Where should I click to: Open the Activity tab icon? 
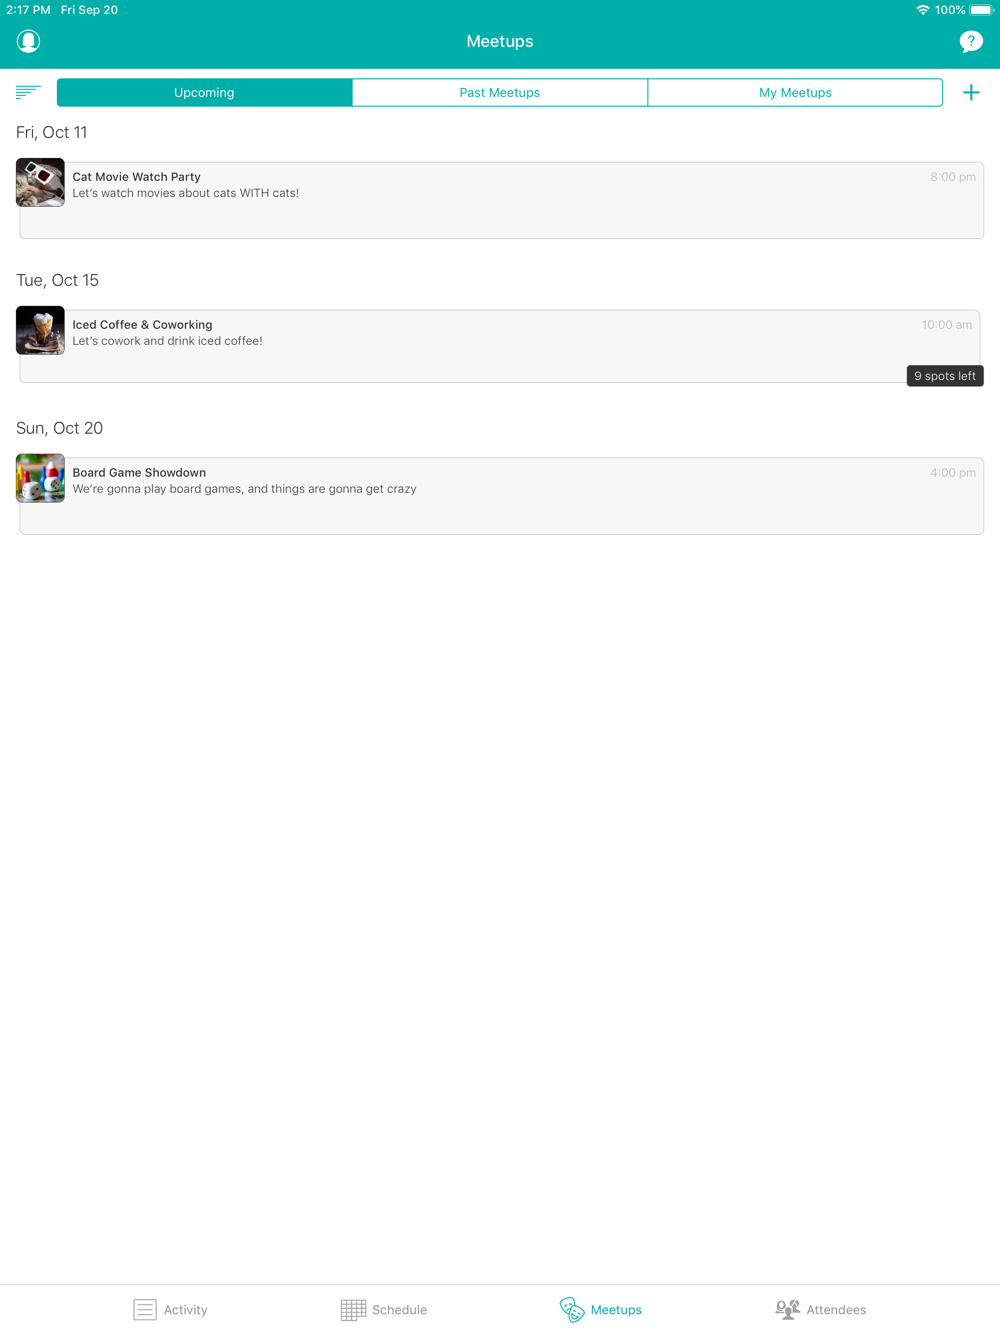point(145,1309)
